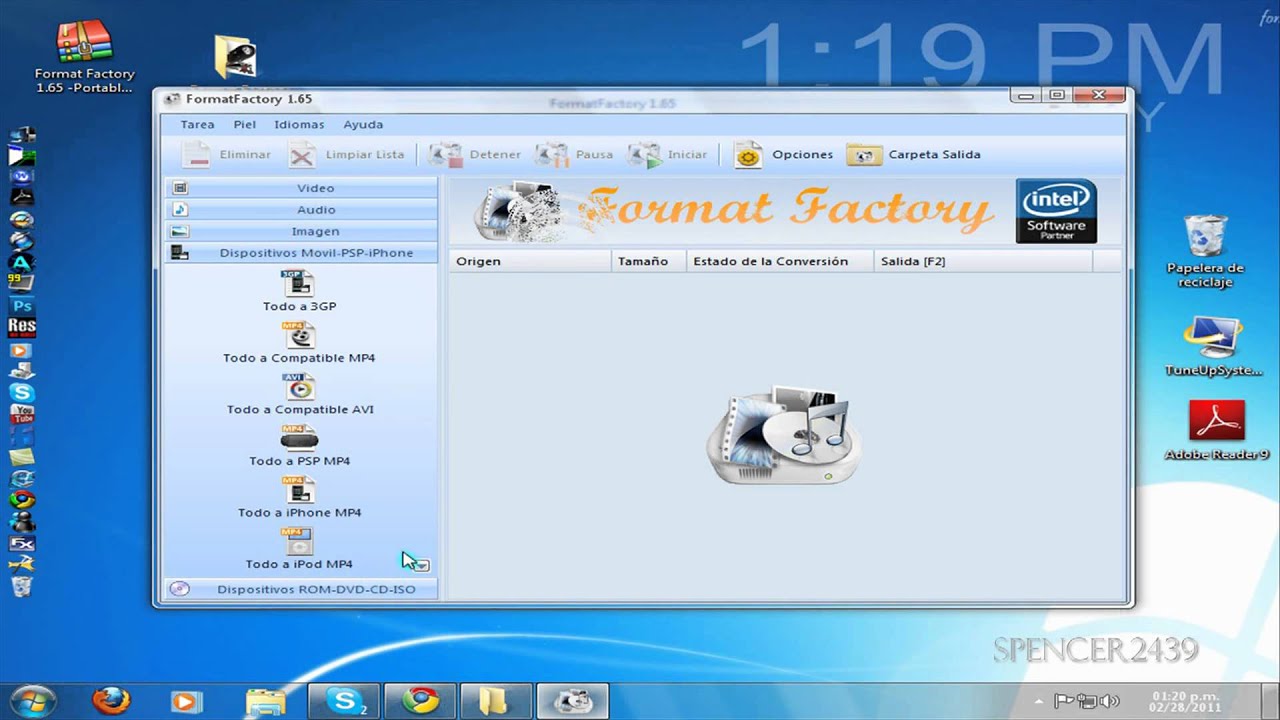Click Estado de la Conversión column header

[x=779, y=261]
